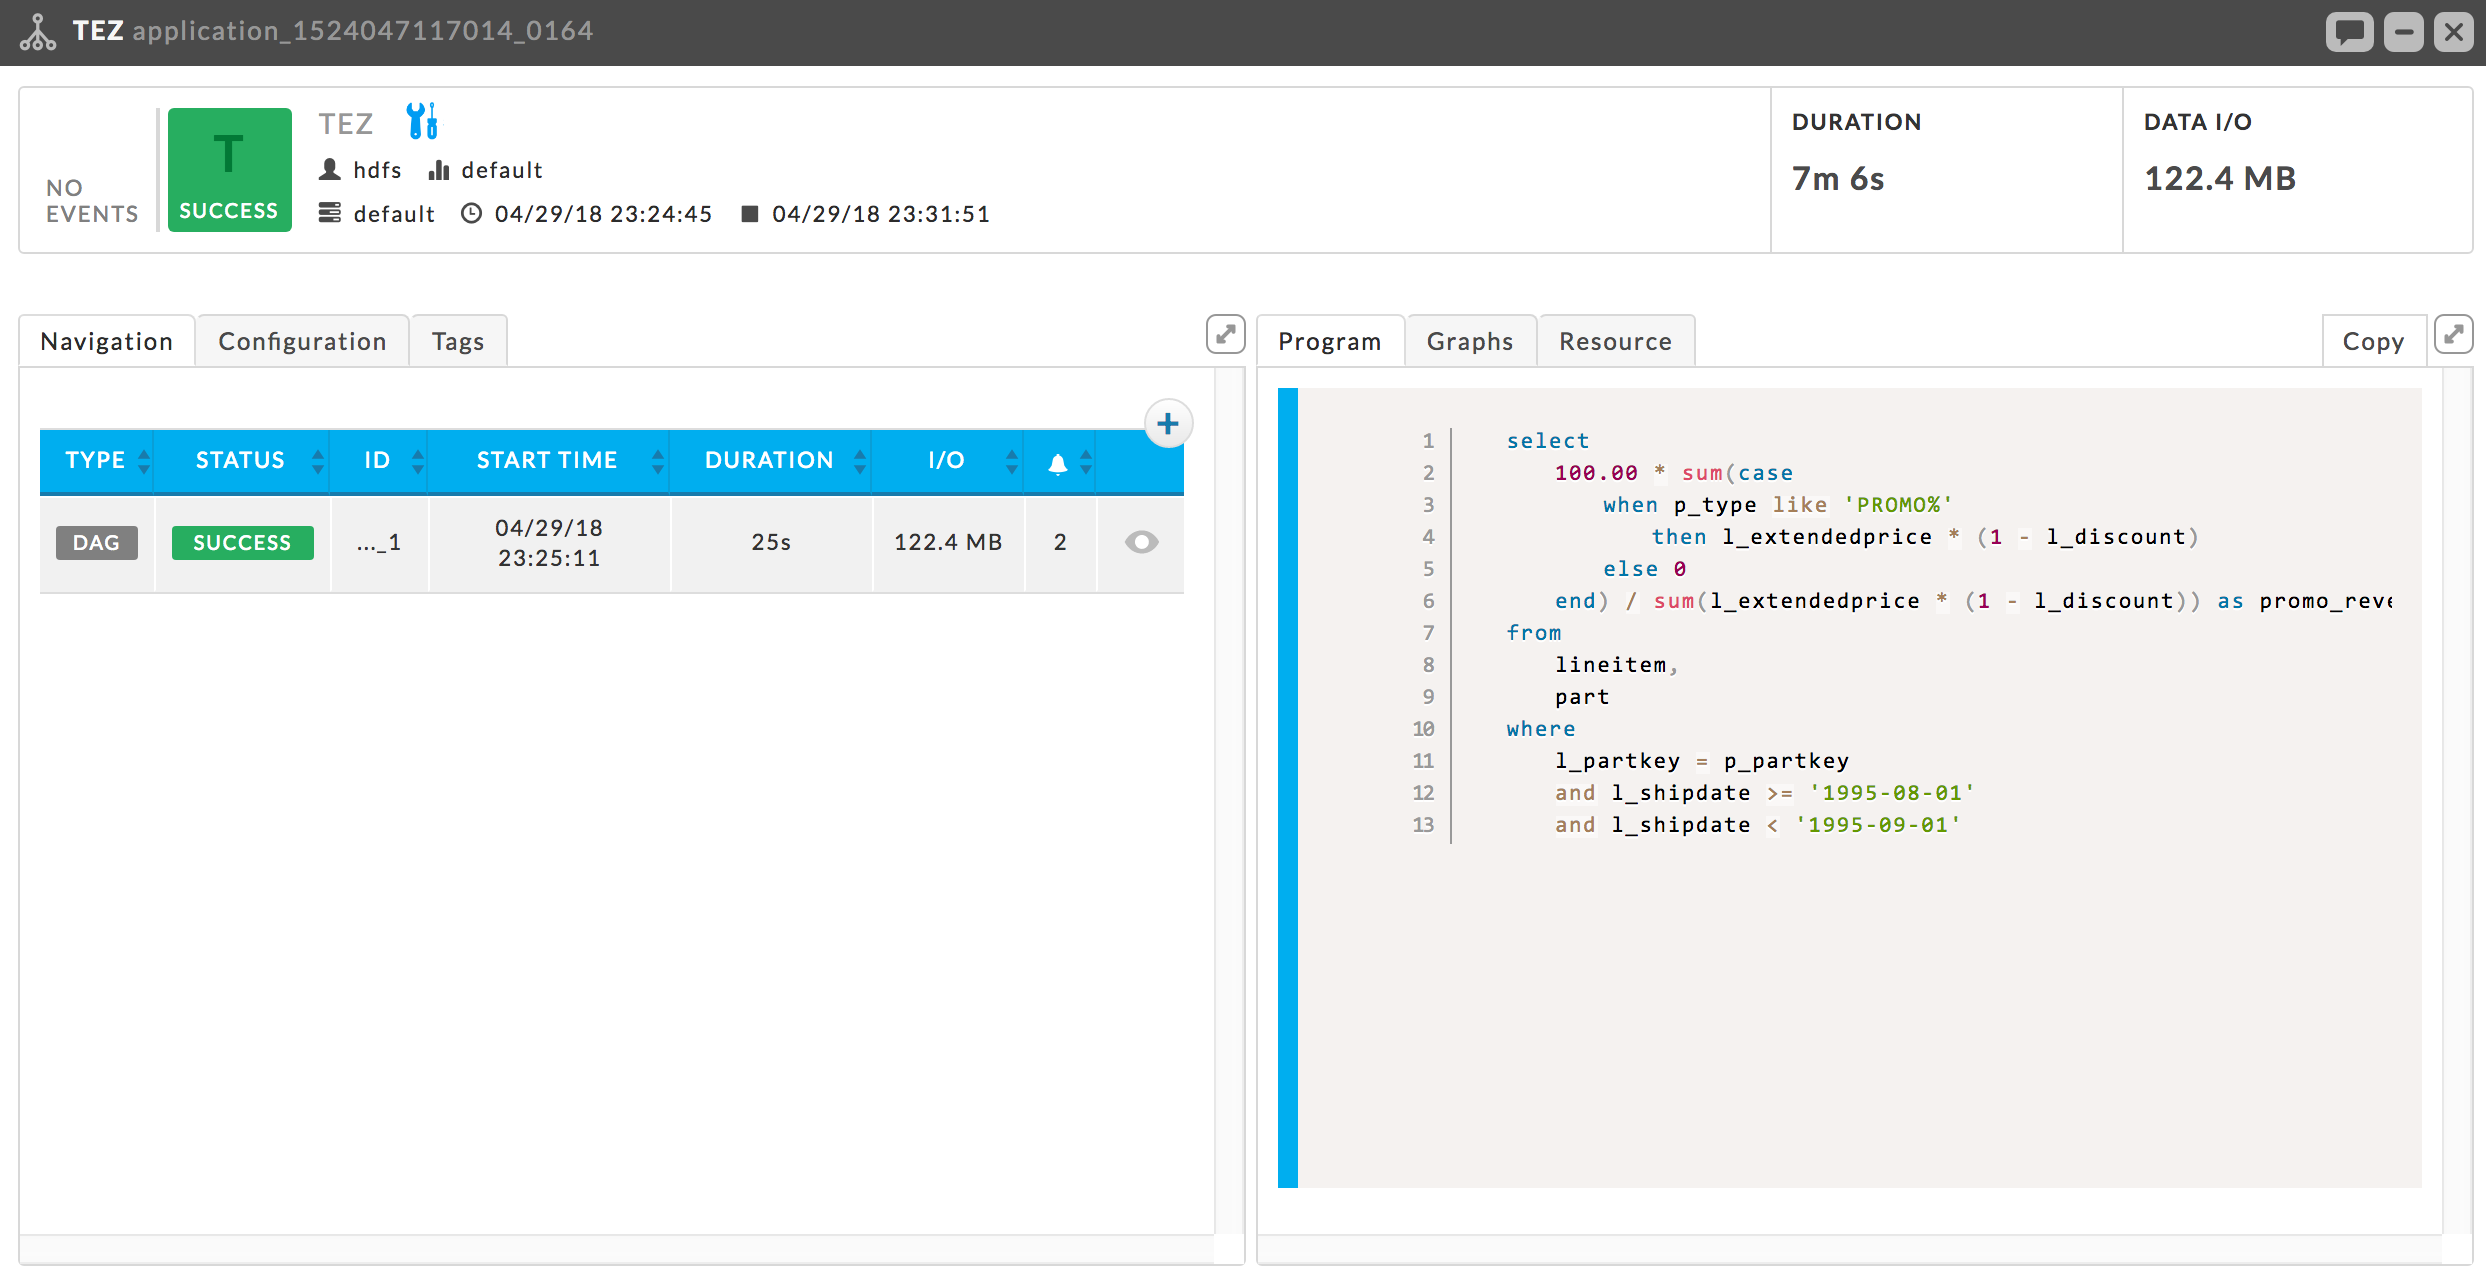Sort table by I/O column
2486x1286 pixels.
coord(947,461)
